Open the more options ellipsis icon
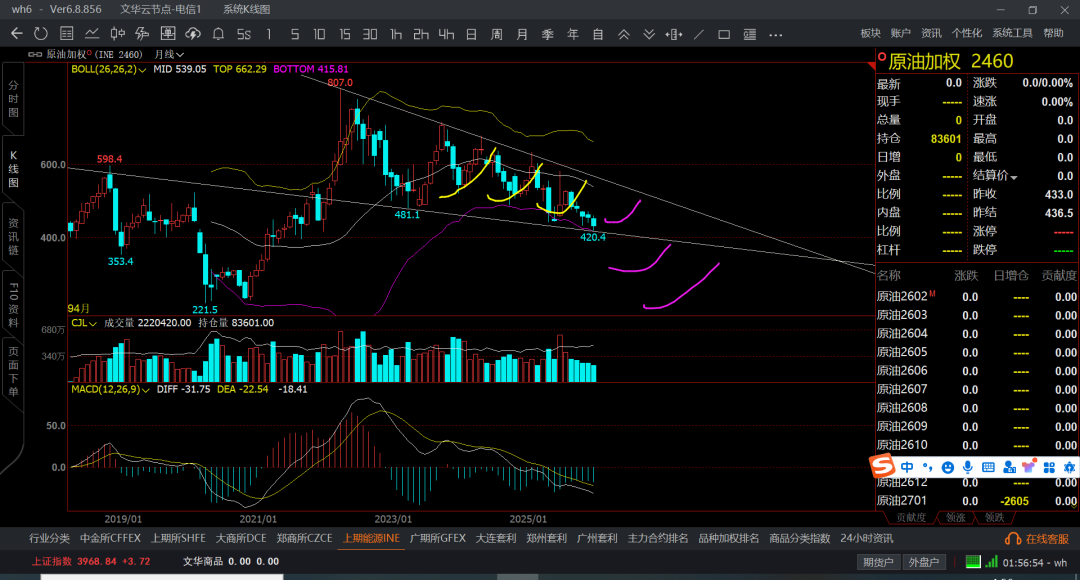1080x580 pixels. pos(776,34)
